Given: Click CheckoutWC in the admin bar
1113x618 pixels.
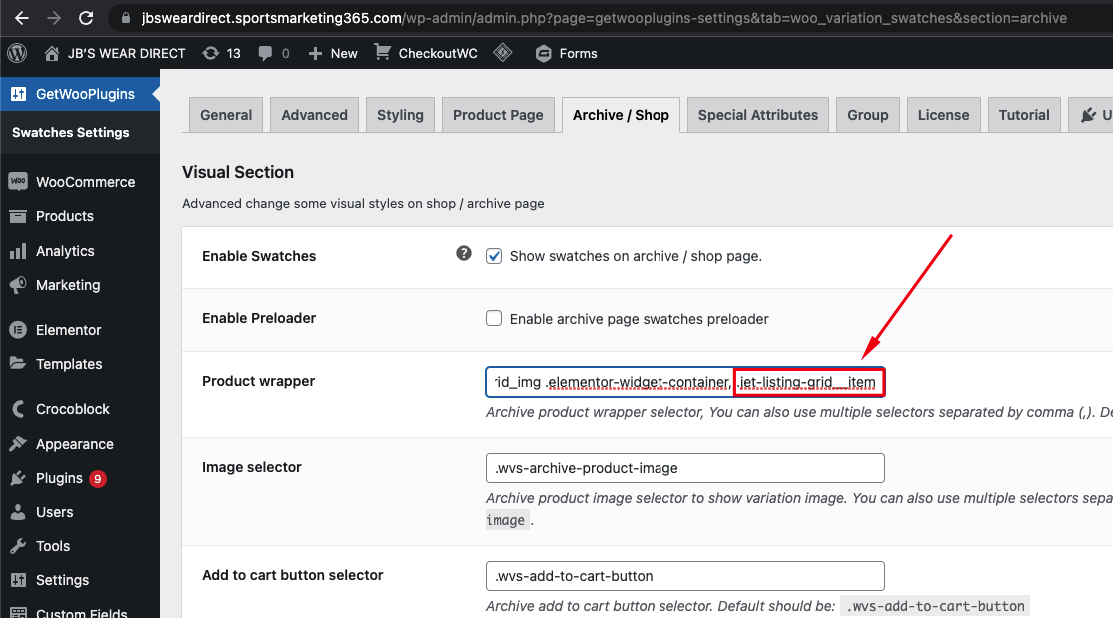Looking at the screenshot, I should coord(438,53).
